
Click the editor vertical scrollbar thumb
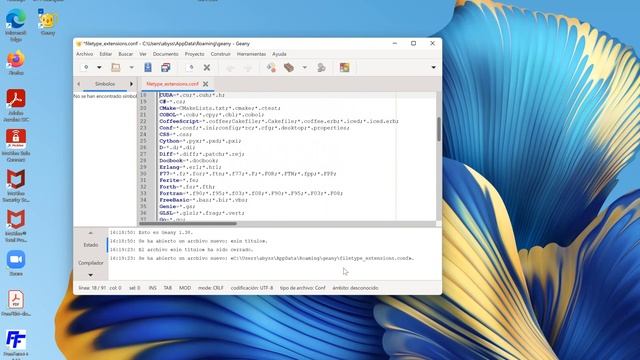click(x=439, y=129)
